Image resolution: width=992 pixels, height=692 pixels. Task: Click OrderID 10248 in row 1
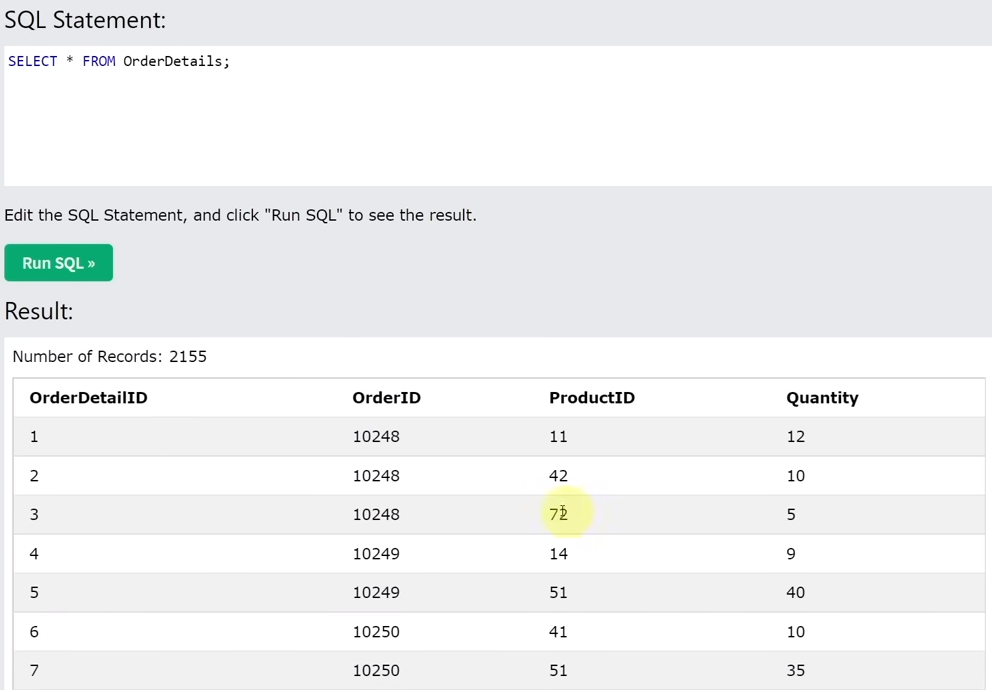pyautogui.click(x=376, y=436)
